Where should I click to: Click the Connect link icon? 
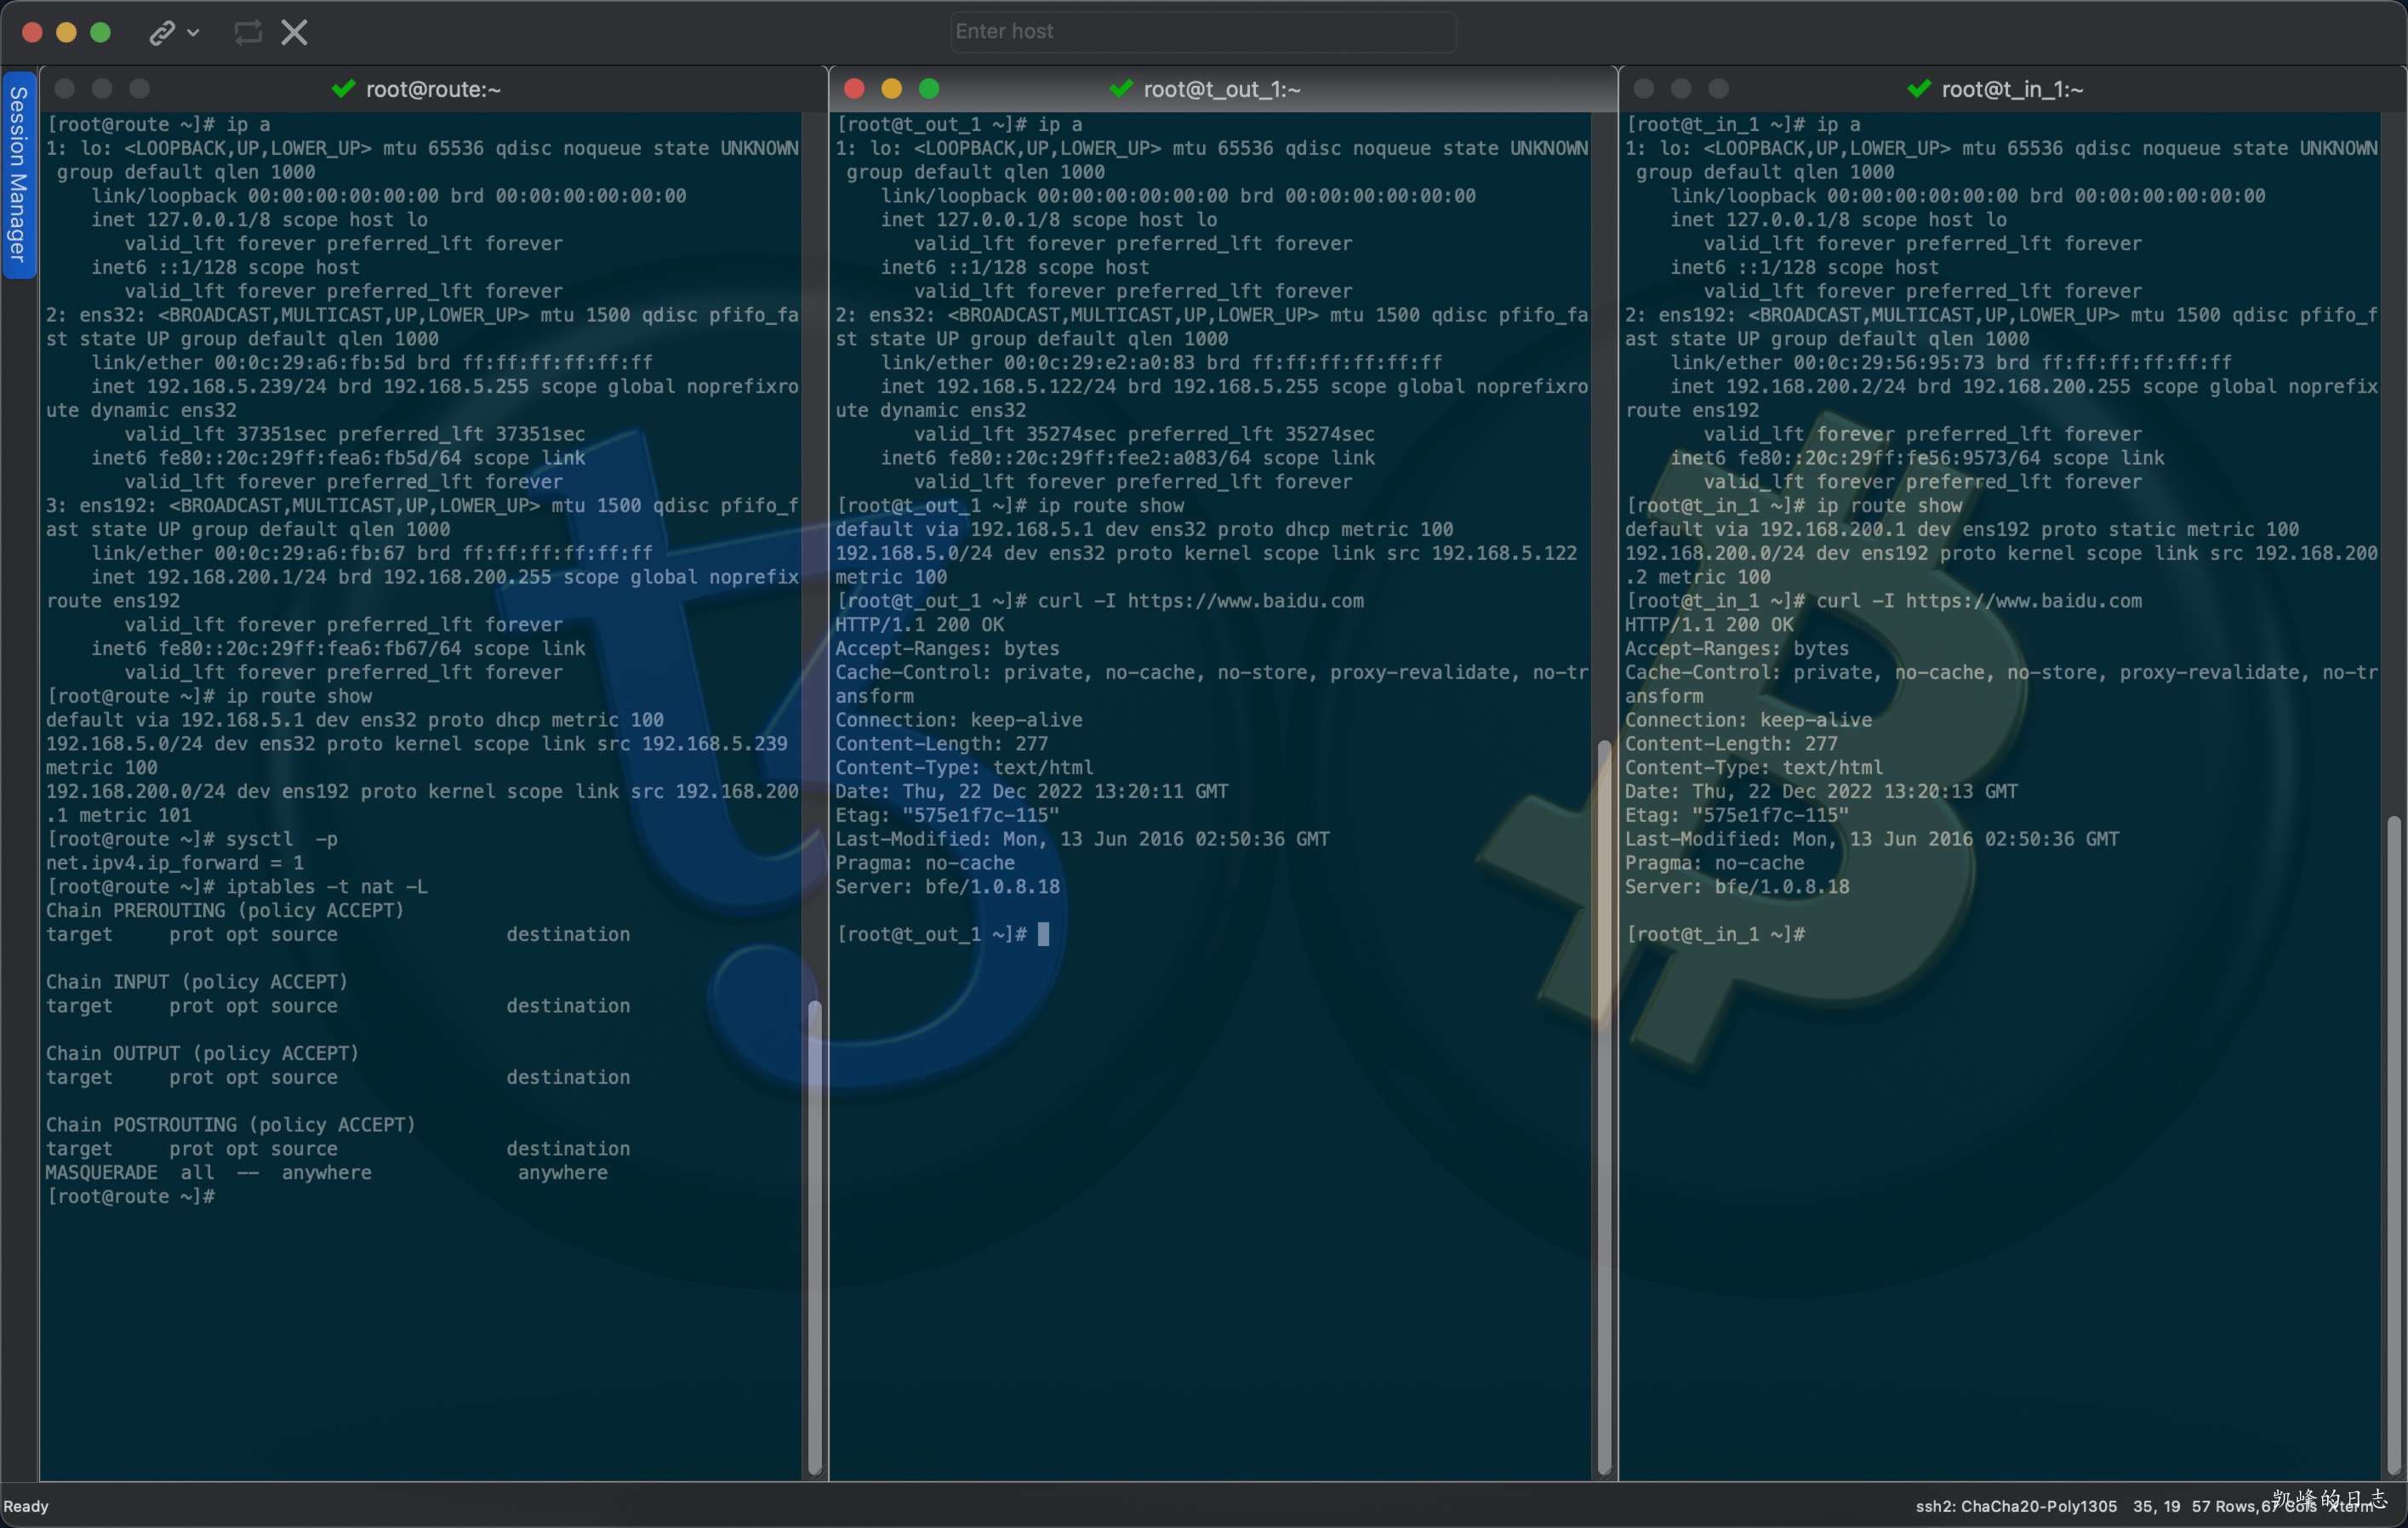161,33
